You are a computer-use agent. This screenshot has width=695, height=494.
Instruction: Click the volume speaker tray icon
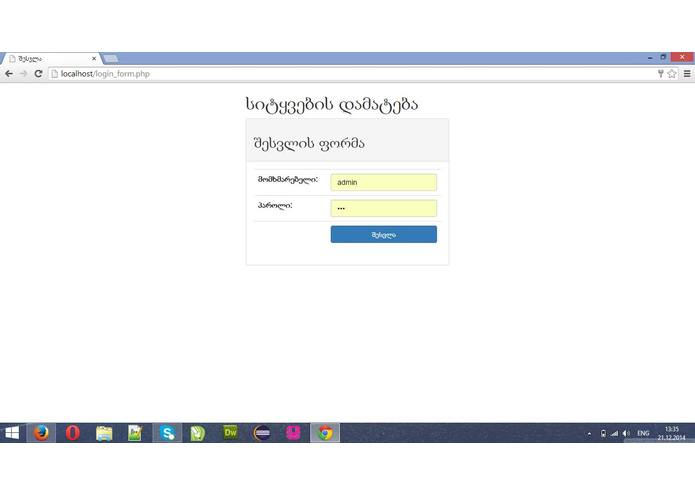tap(626, 433)
